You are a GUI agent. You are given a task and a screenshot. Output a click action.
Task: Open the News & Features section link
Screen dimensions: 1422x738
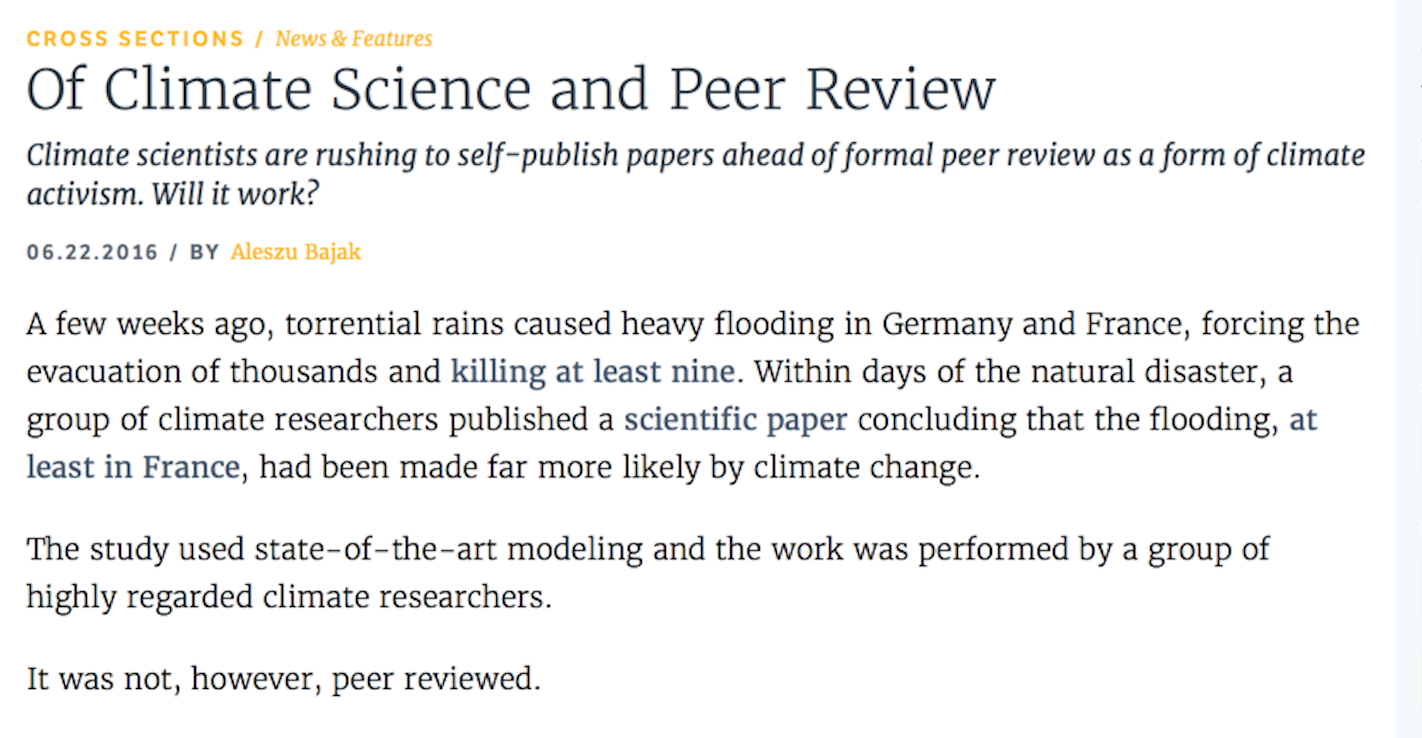coord(354,39)
